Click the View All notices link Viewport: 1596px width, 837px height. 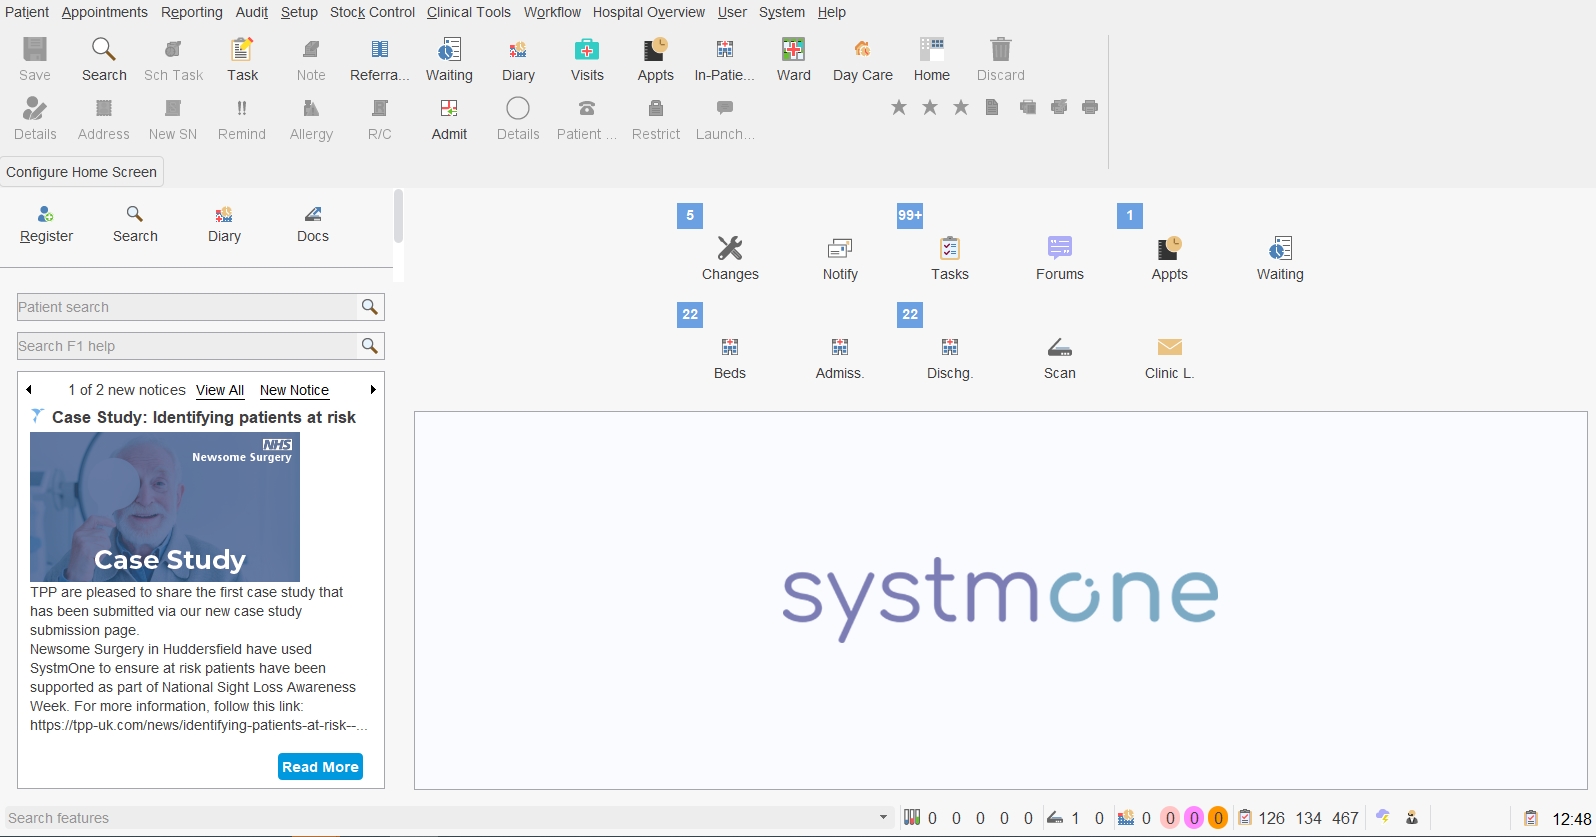pyautogui.click(x=220, y=390)
